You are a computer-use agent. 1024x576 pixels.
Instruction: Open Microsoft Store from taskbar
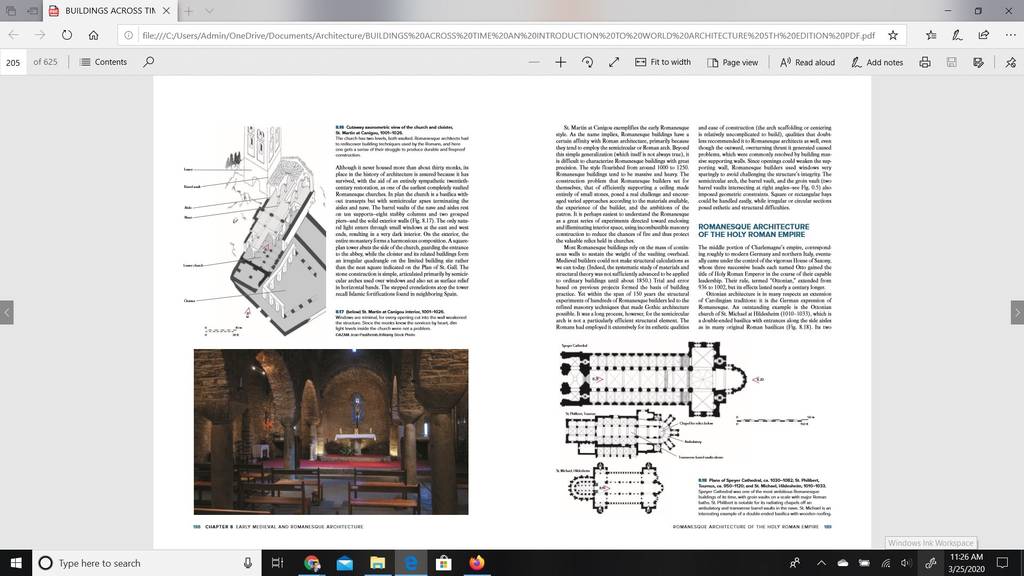[x=443, y=563]
